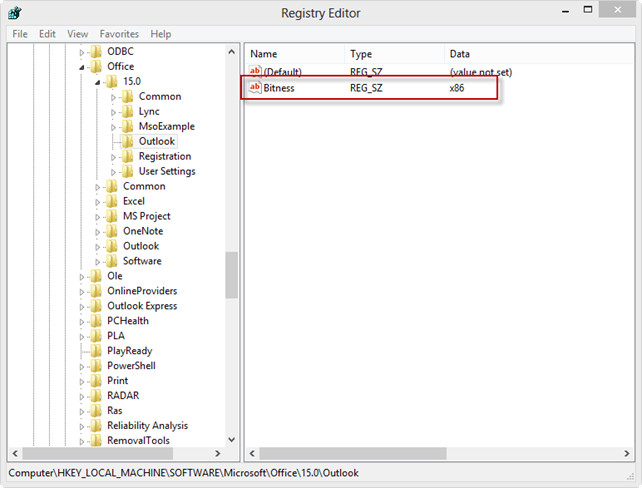
Task: Expand the Outlook key below OneNote
Action: coord(97,247)
